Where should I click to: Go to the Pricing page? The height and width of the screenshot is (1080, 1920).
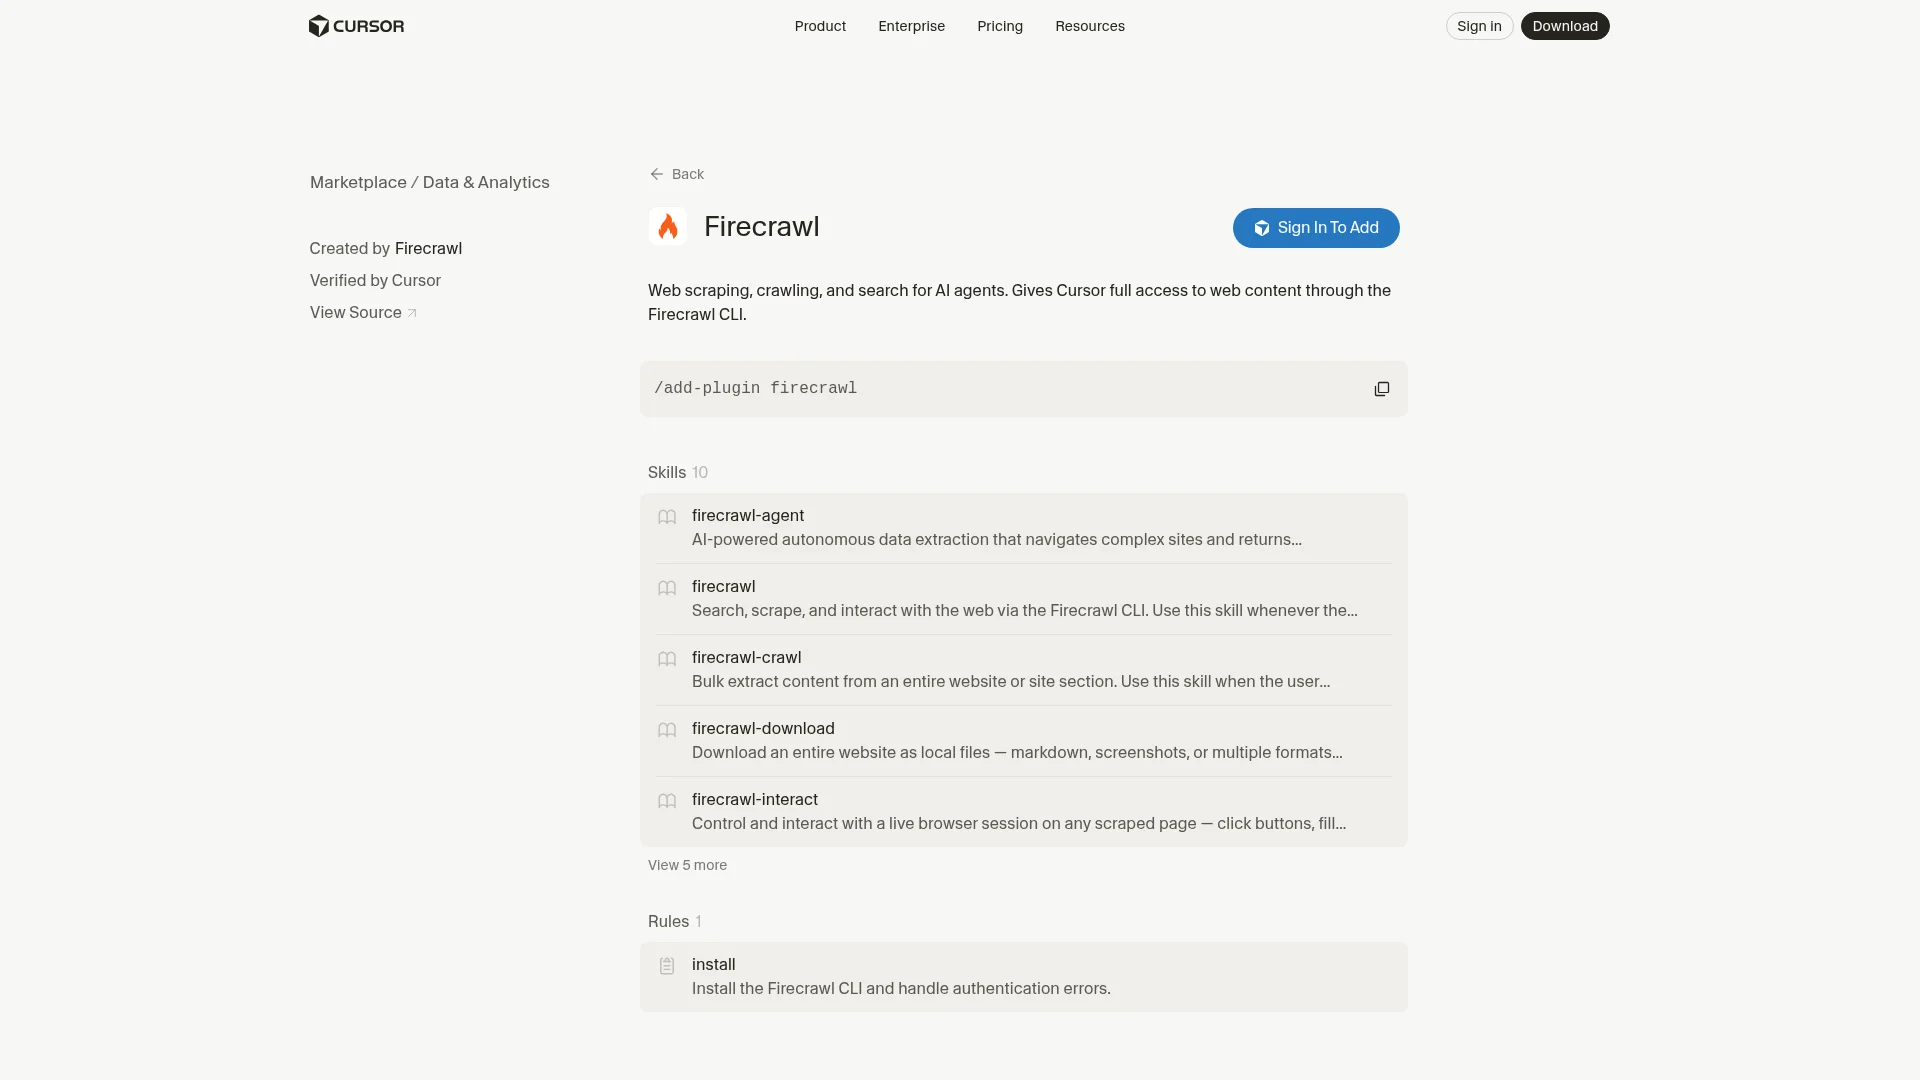point(1000,26)
